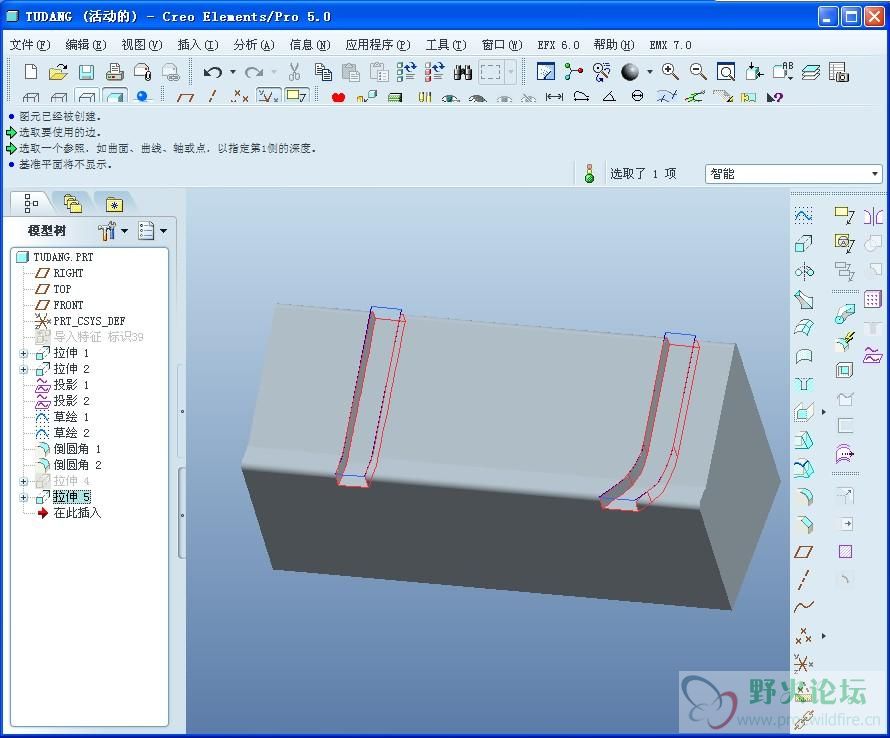Save the TUDANG model with the disk icon
Image resolution: width=890 pixels, height=738 pixels.
(x=86, y=72)
